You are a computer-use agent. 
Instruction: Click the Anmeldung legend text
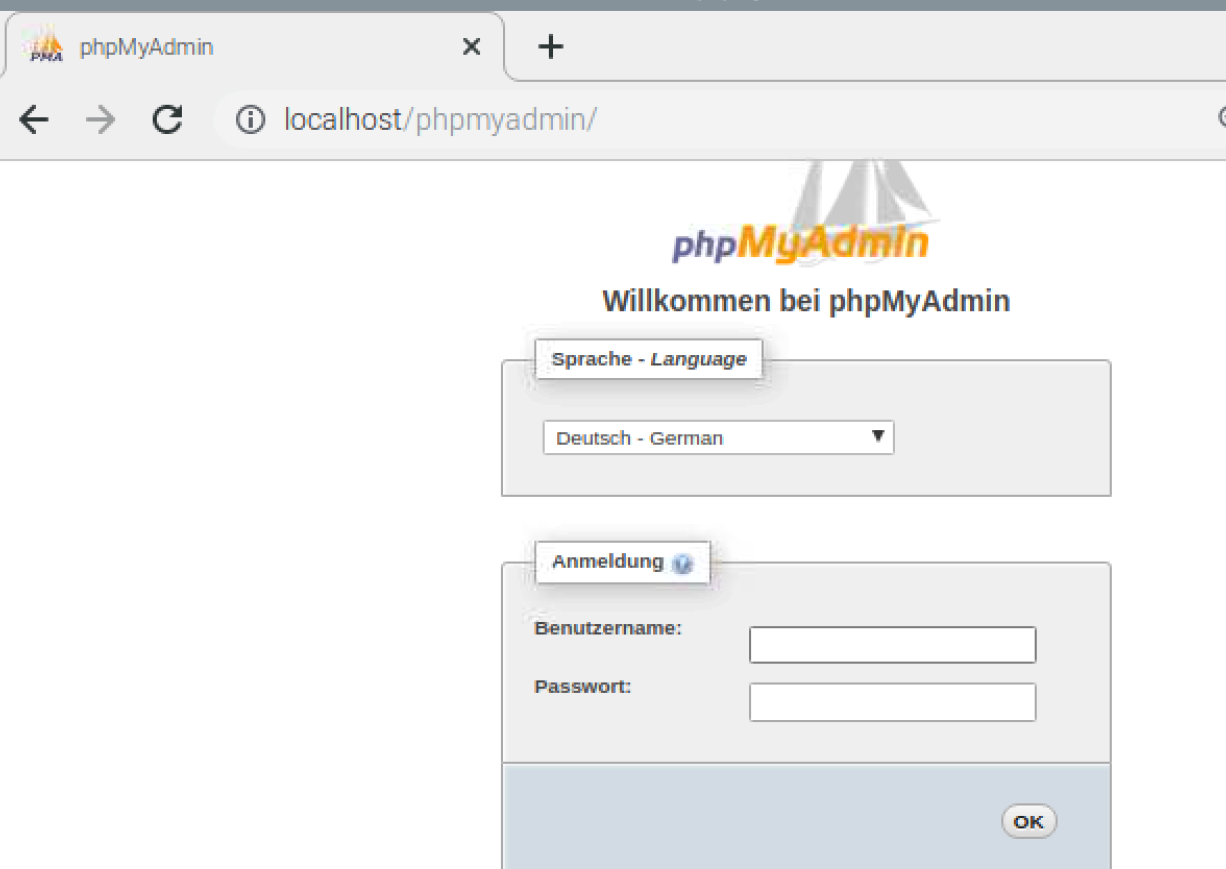(x=607, y=562)
